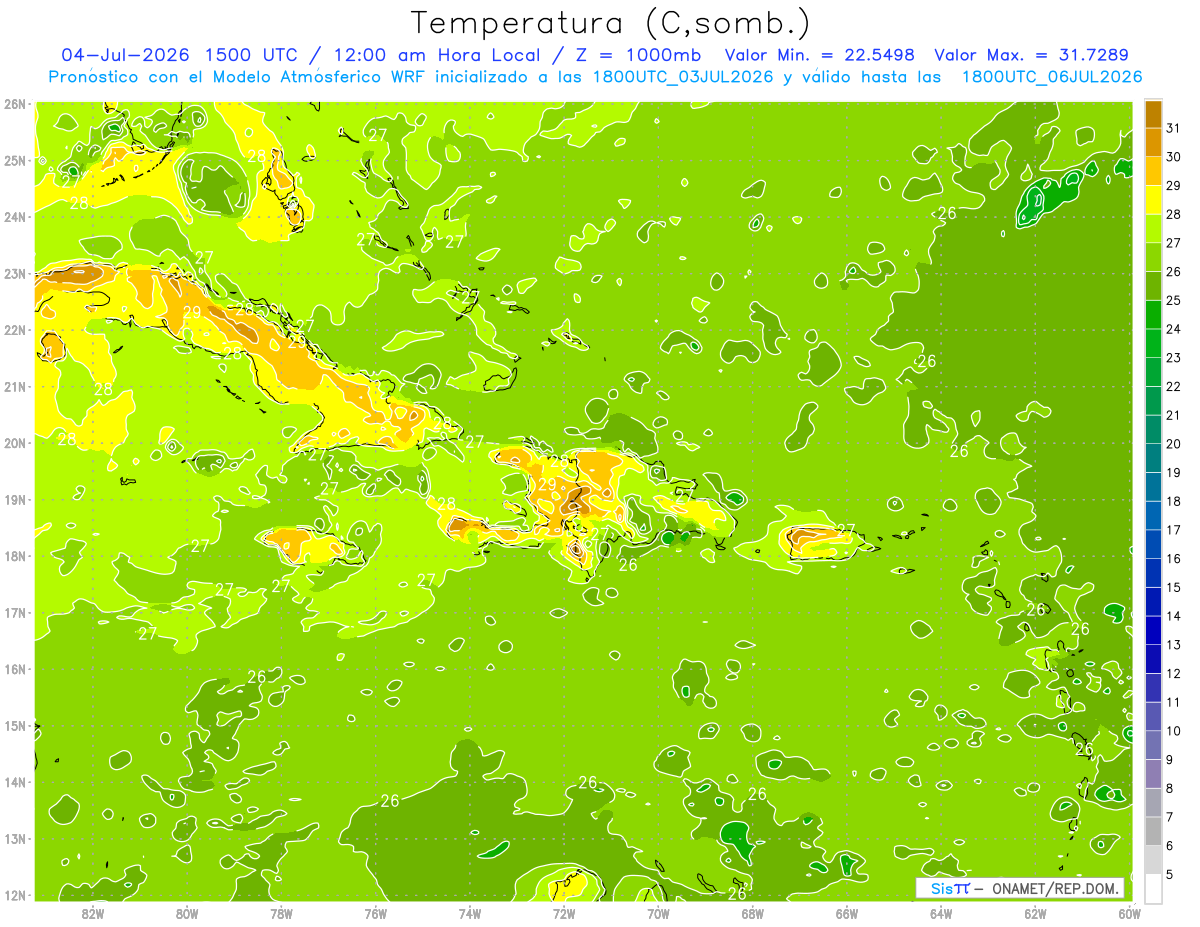Click the "22N" latitude label
The height and width of the screenshot is (927, 1200).
tap(14, 330)
